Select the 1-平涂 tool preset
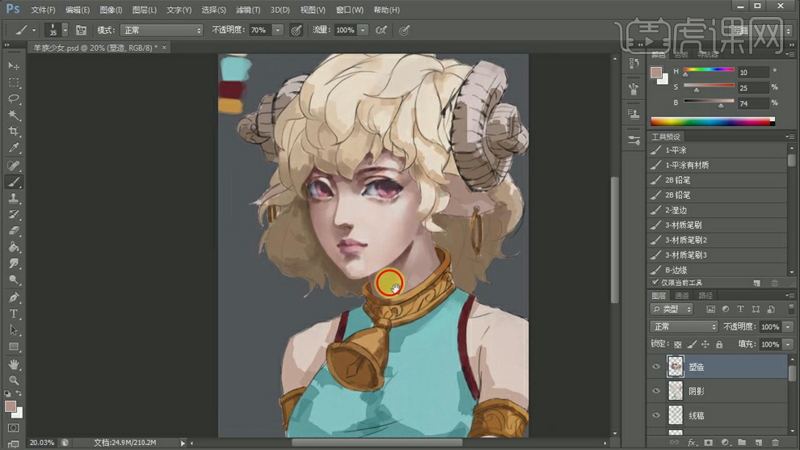800x450 pixels. click(717, 150)
